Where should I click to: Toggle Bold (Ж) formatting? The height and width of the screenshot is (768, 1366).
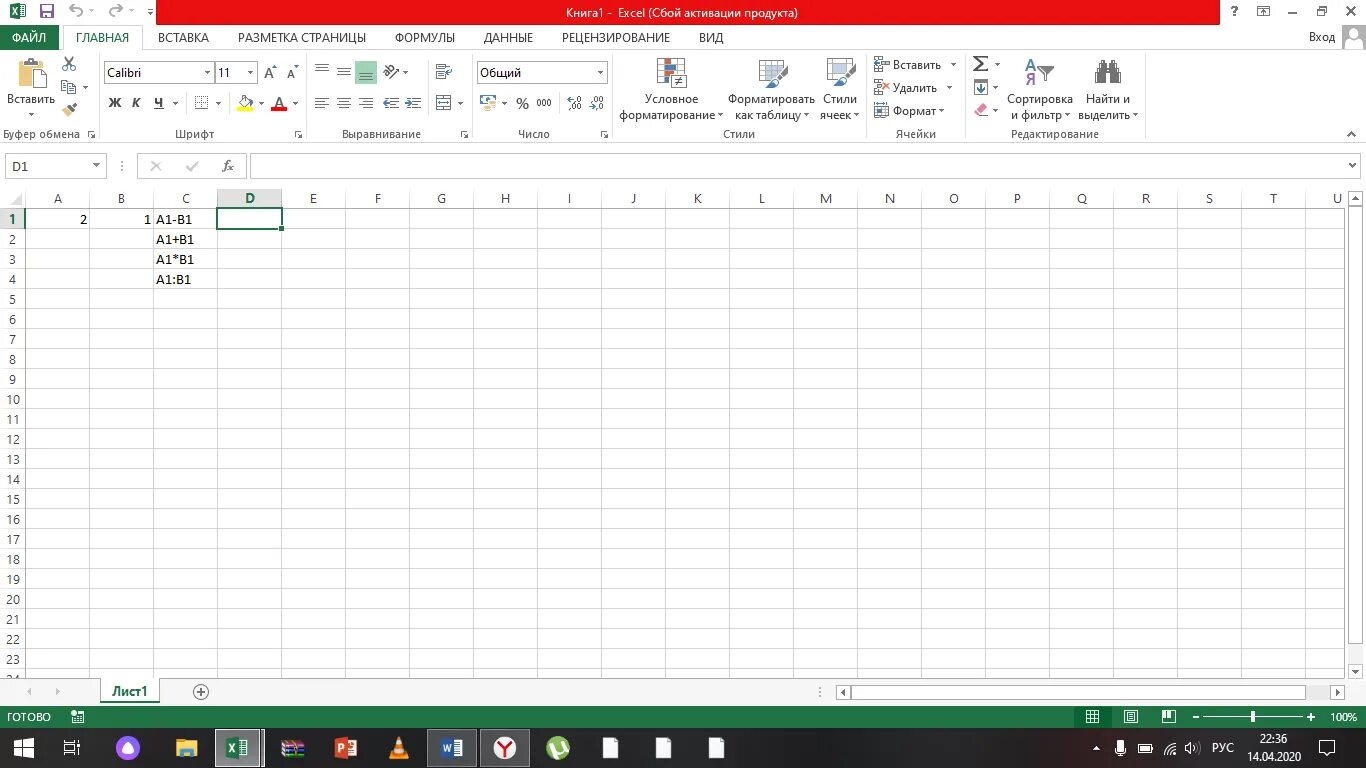(115, 103)
